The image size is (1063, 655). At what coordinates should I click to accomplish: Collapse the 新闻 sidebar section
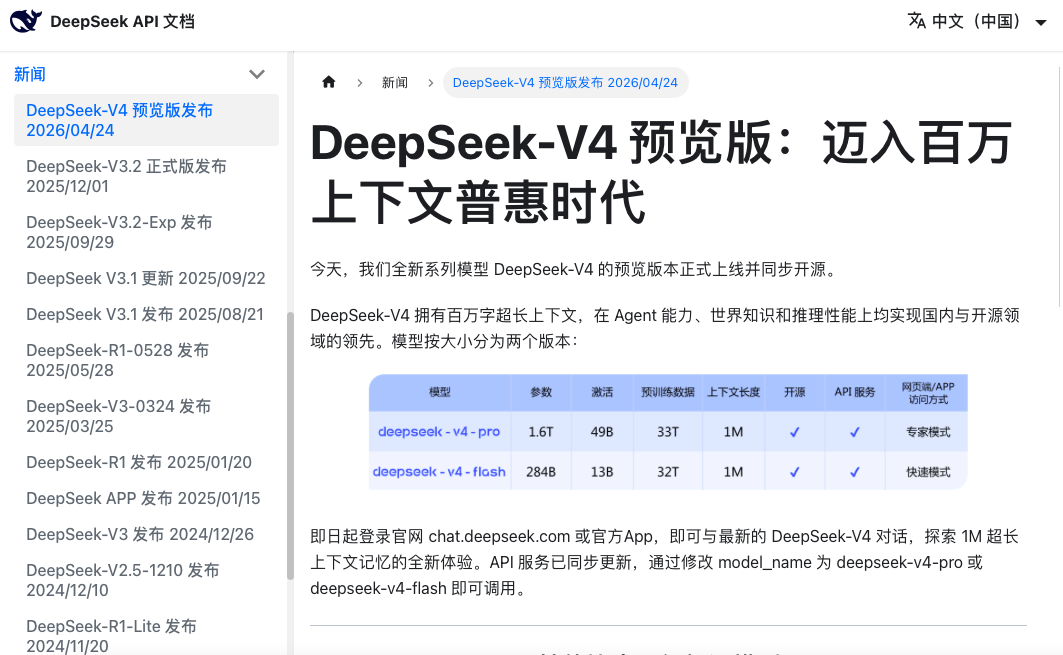(x=257, y=74)
